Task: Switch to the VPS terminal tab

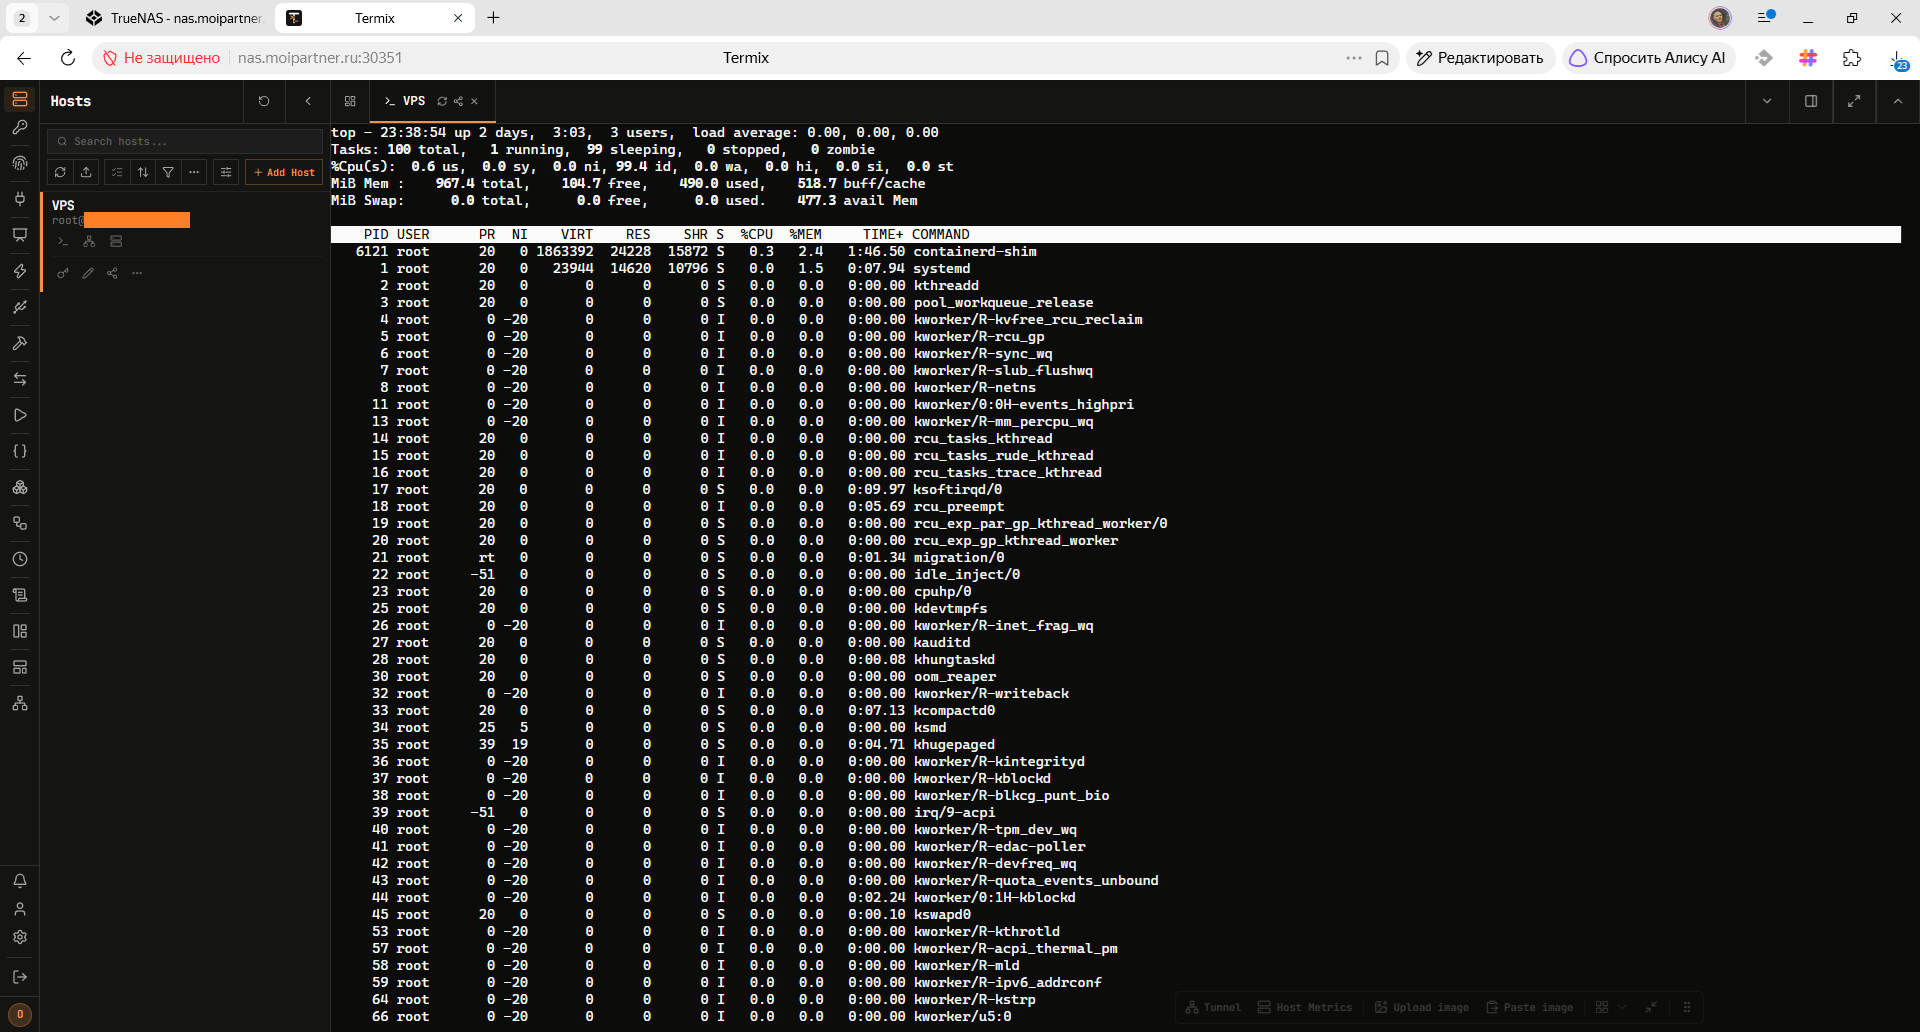Action: click(414, 101)
